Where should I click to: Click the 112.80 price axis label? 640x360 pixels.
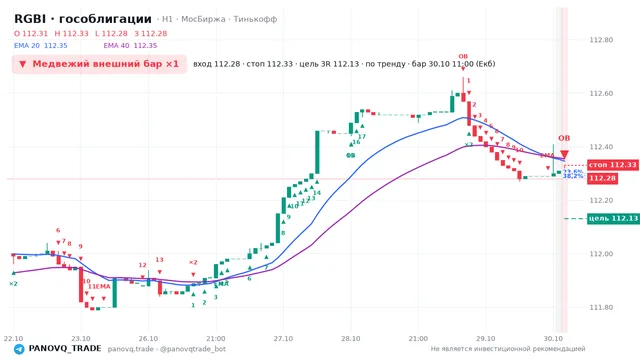[x=601, y=40]
